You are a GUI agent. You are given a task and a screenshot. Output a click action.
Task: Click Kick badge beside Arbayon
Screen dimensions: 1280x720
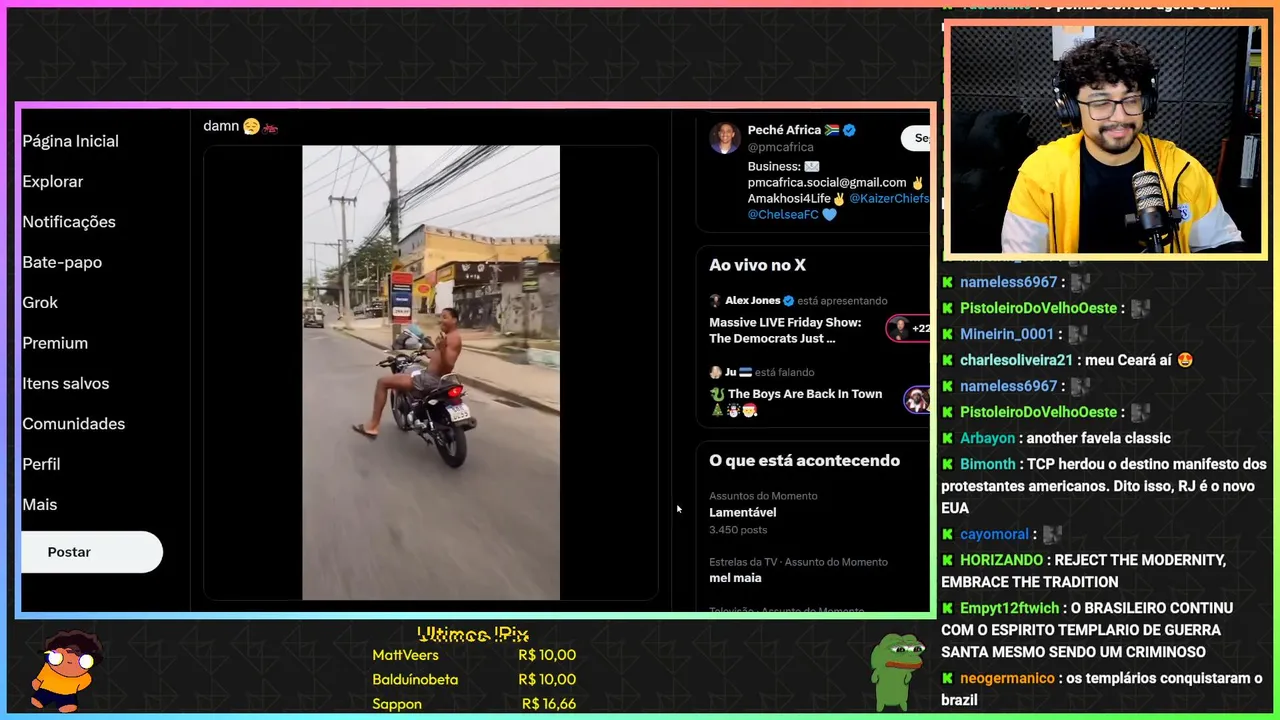[947, 438]
